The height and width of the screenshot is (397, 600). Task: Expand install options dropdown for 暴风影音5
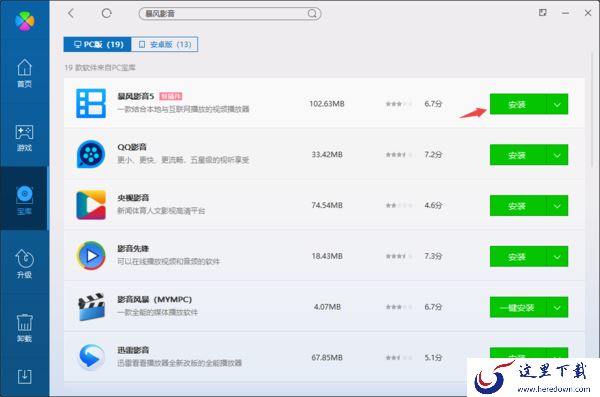tap(557, 104)
